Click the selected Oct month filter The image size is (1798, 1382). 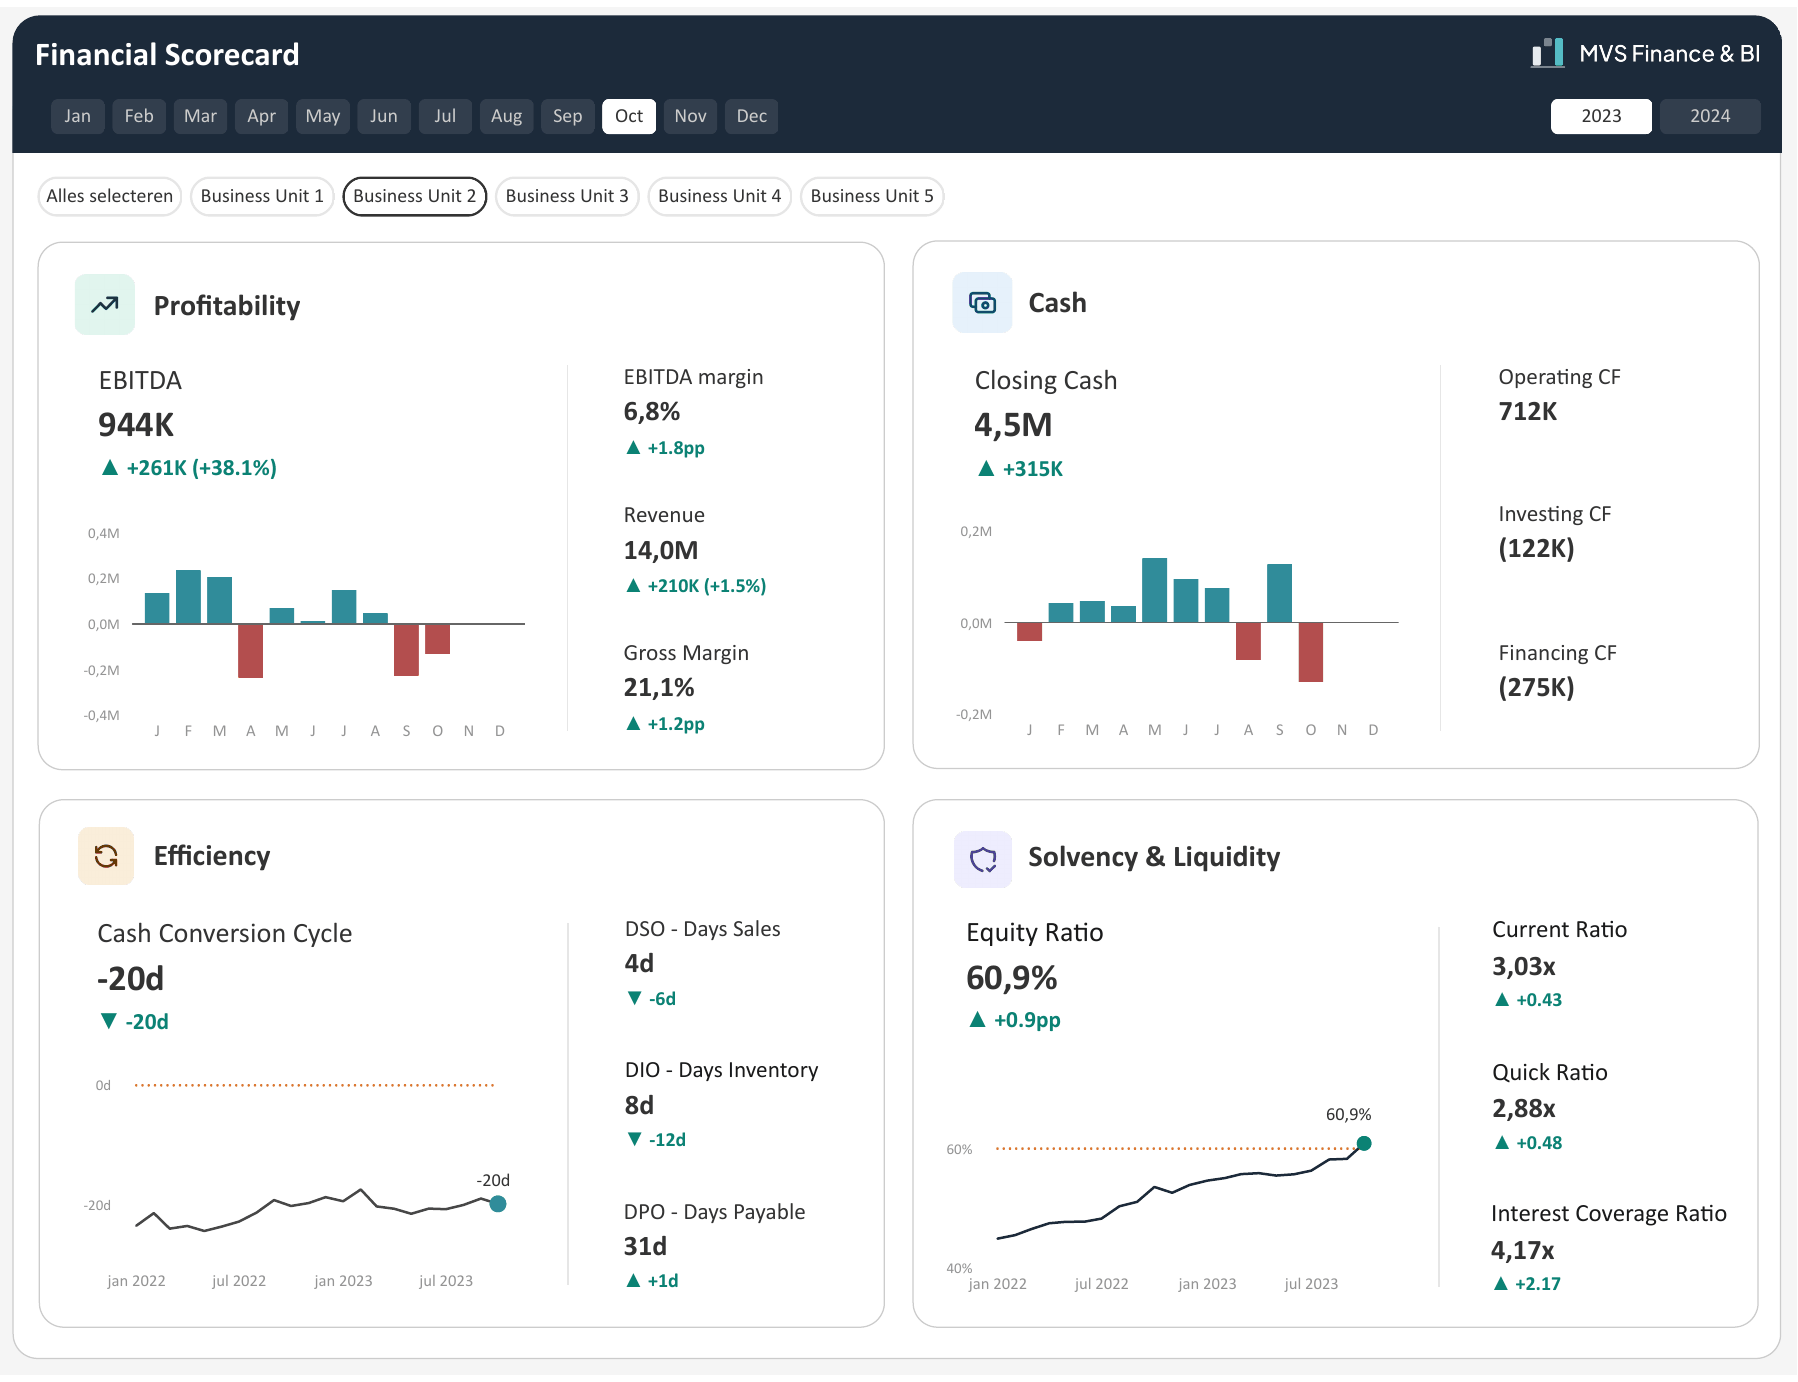[x=629, y=116]
